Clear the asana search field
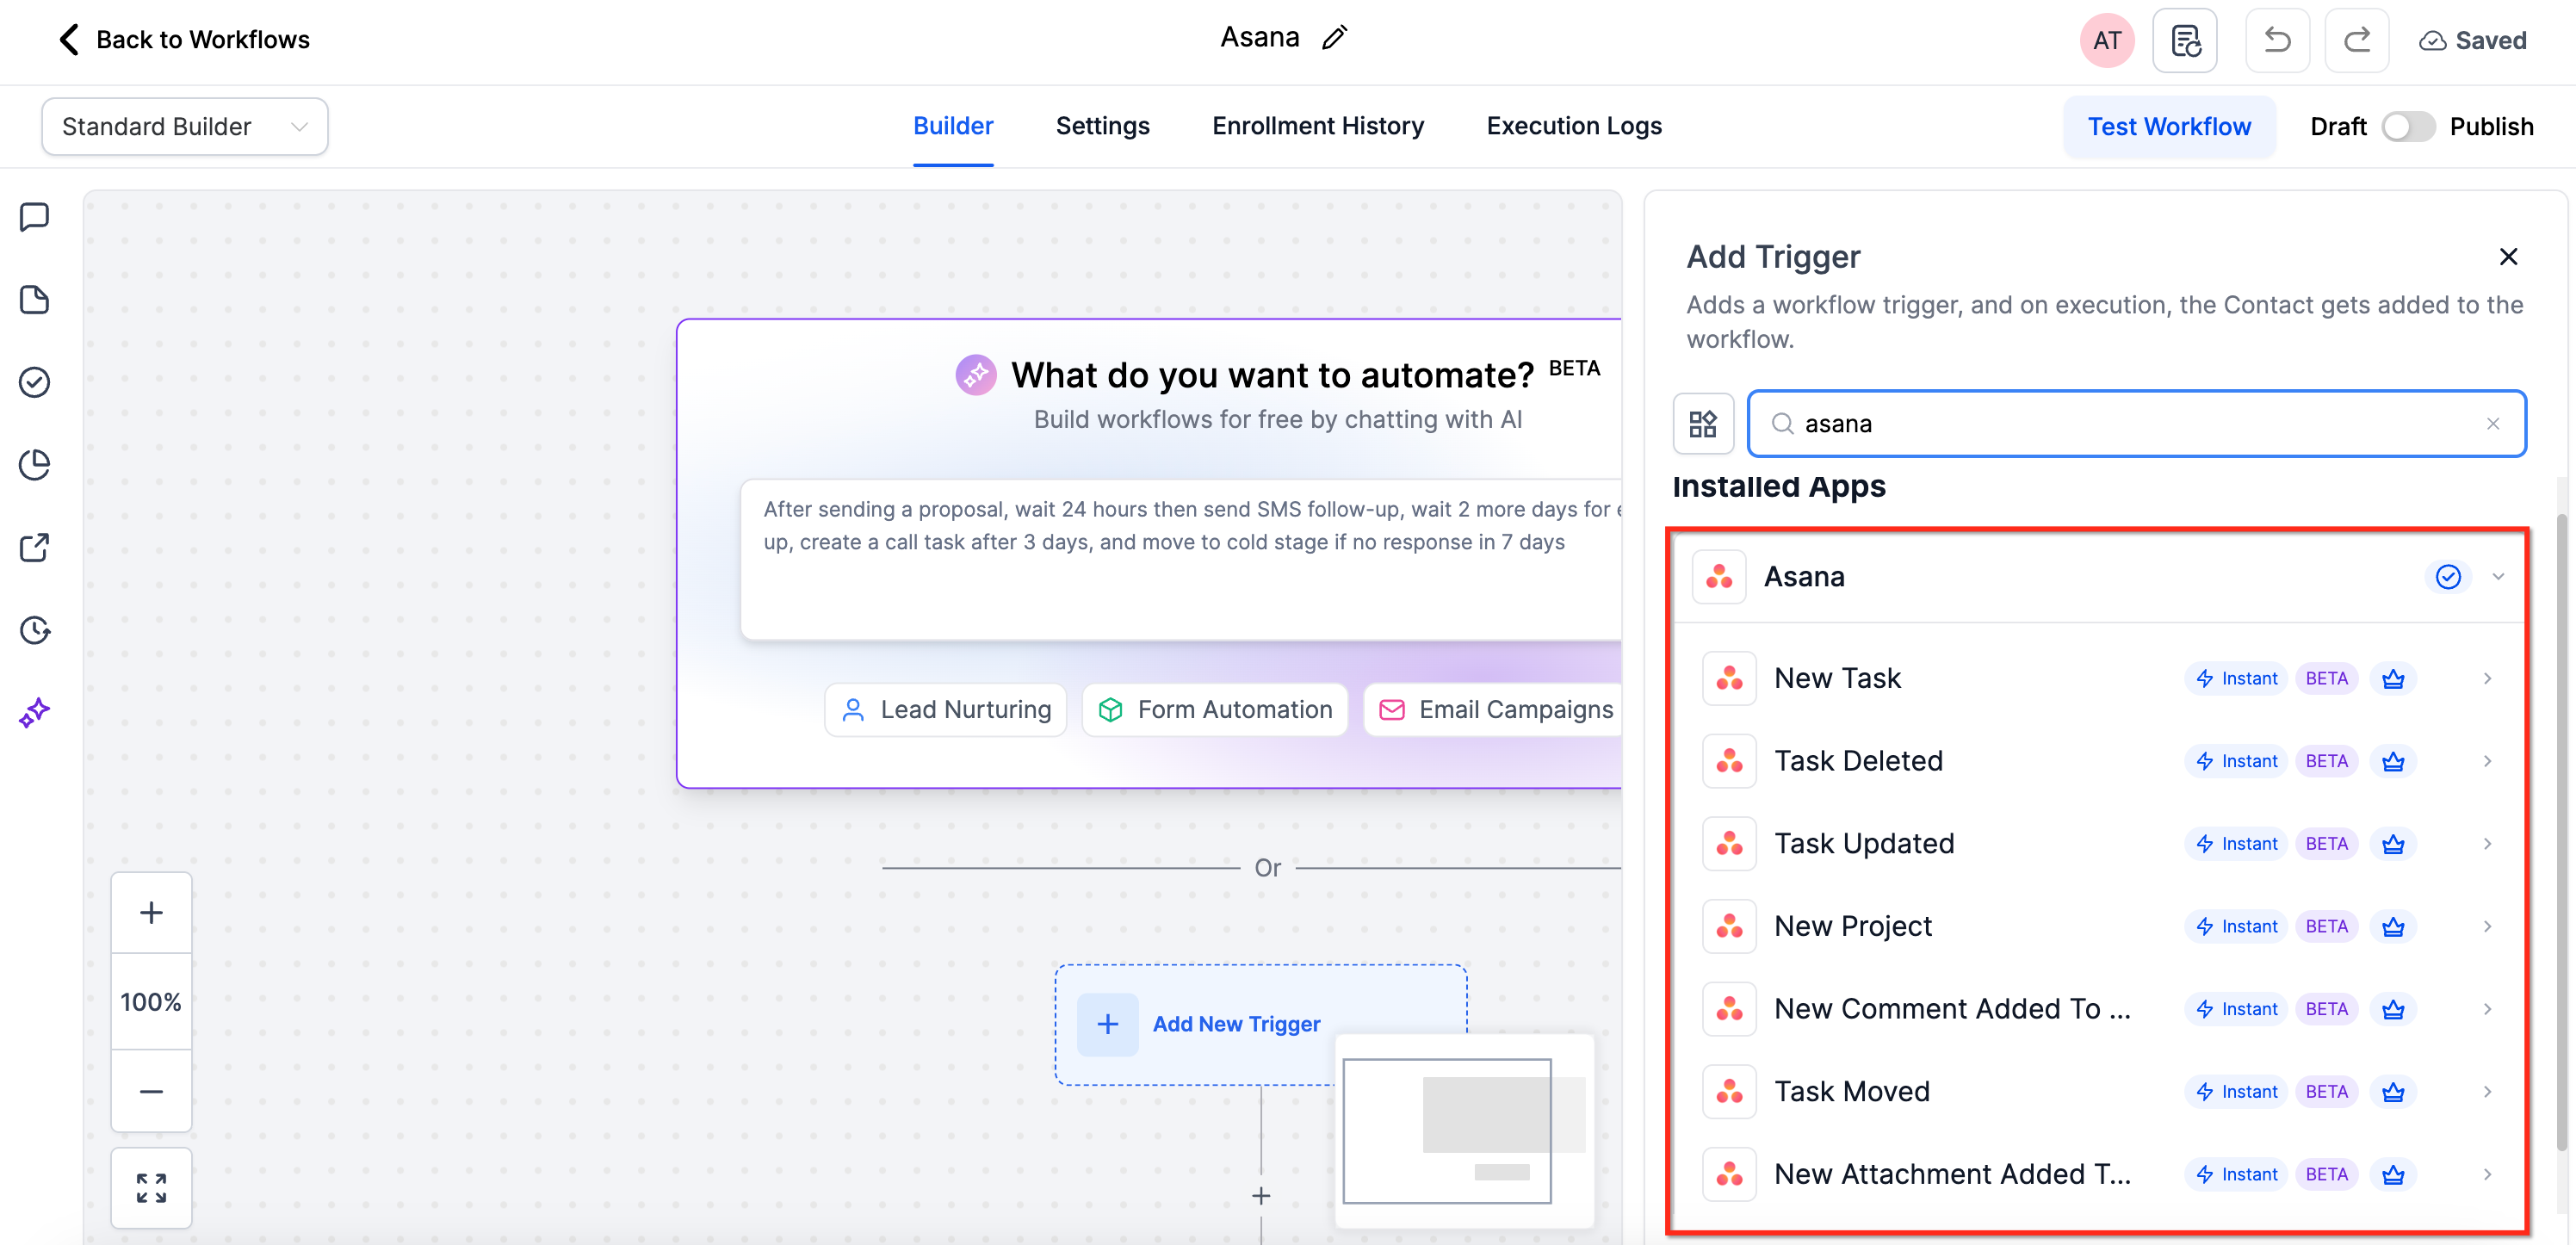The width and height of the screenshot is (2576, 1245). coord(2493,424)
